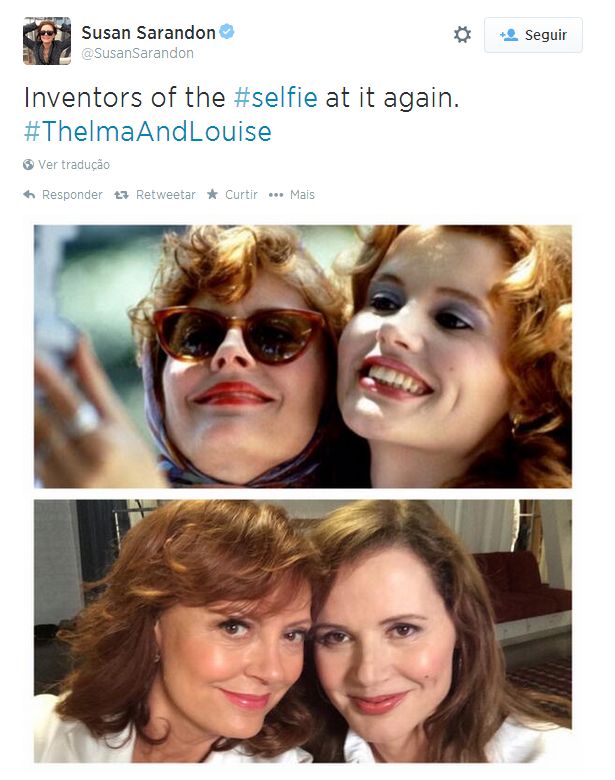Click the retweet arrows icon
The height and width of the screenshot is (780, 615).
[x=121, y=195]
